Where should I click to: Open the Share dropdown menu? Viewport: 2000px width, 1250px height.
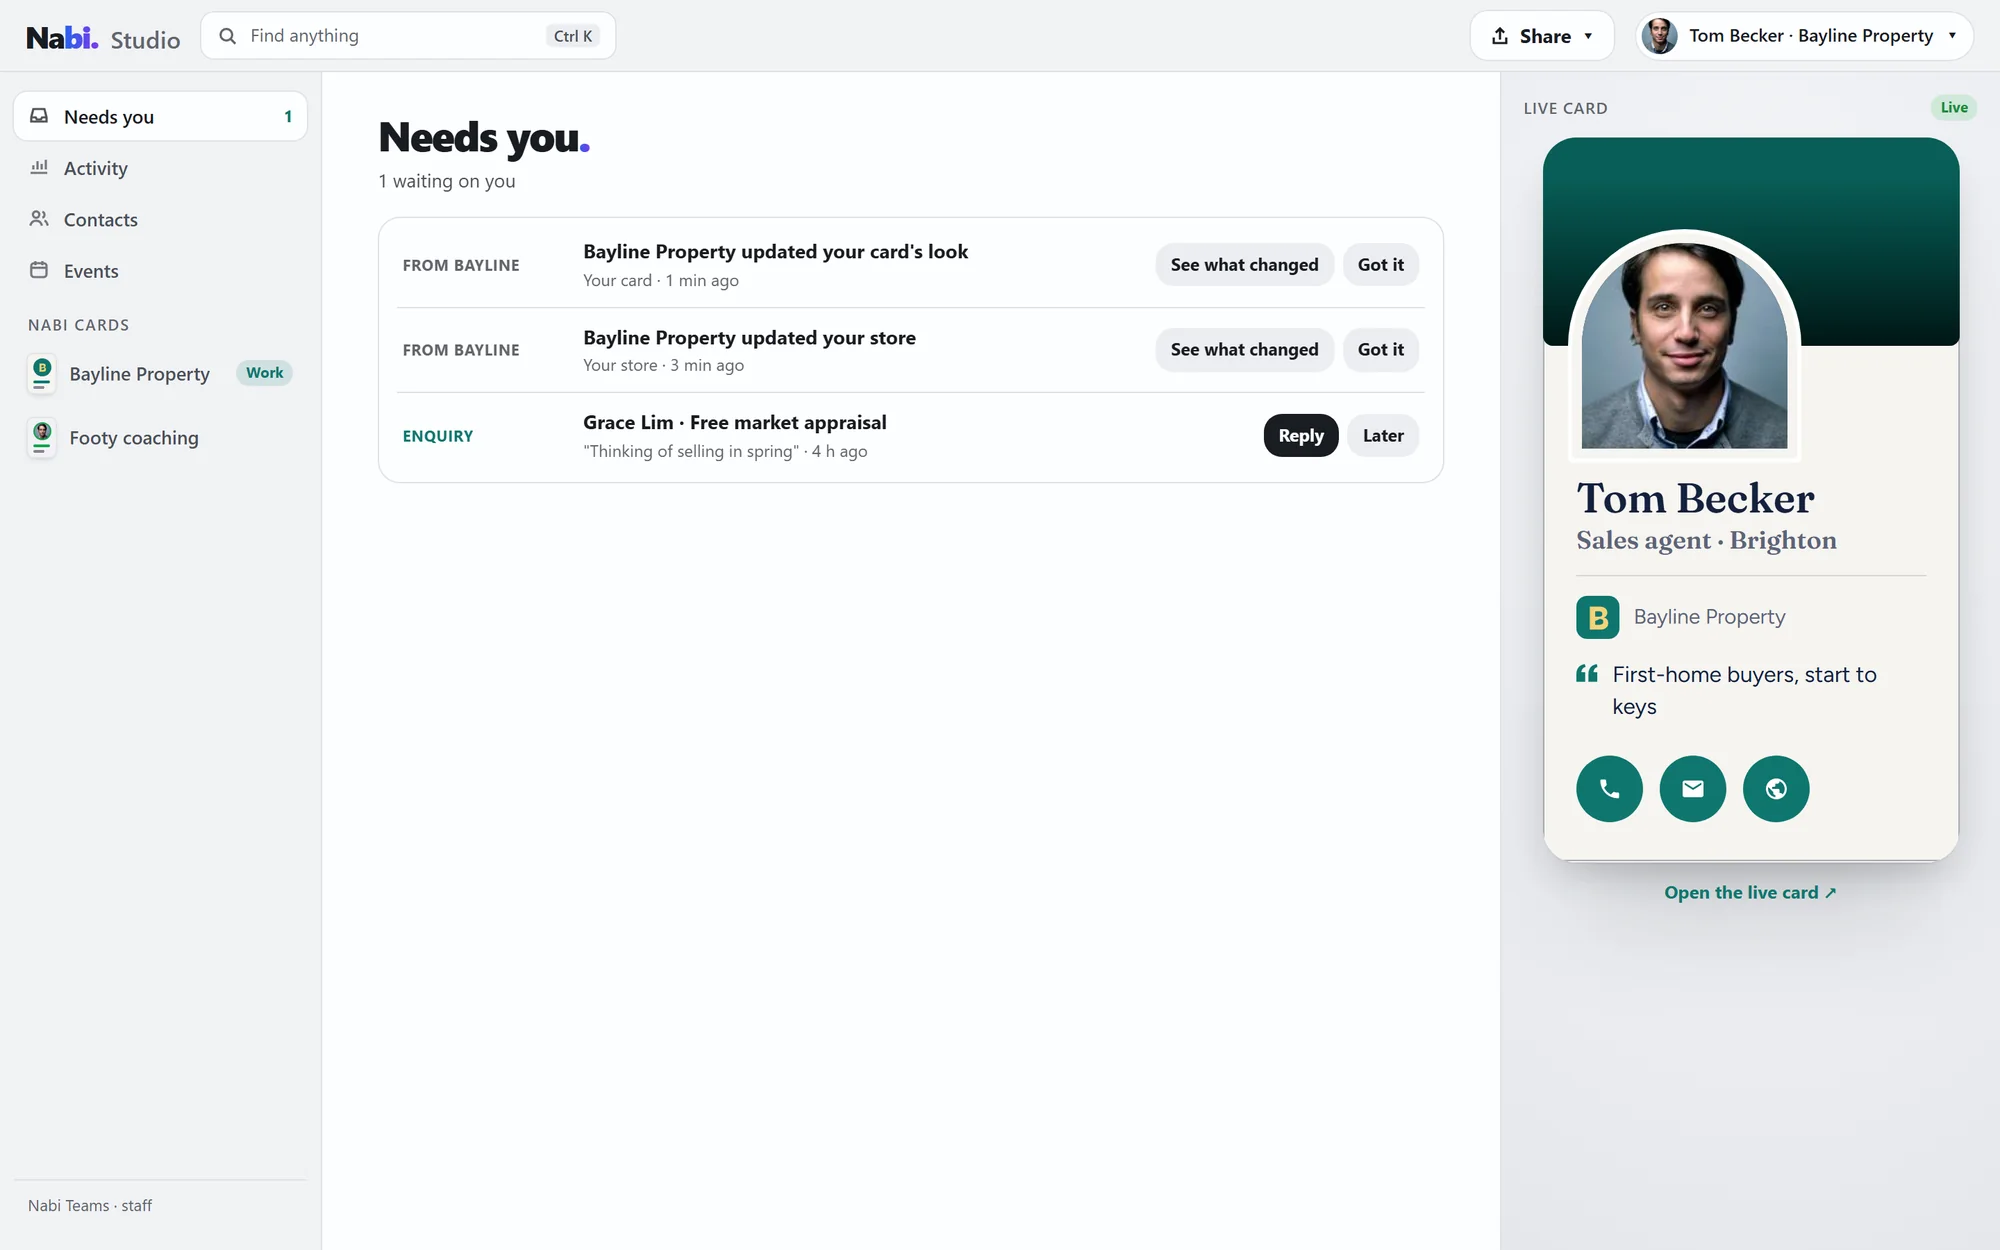(x=1542, y=36)
